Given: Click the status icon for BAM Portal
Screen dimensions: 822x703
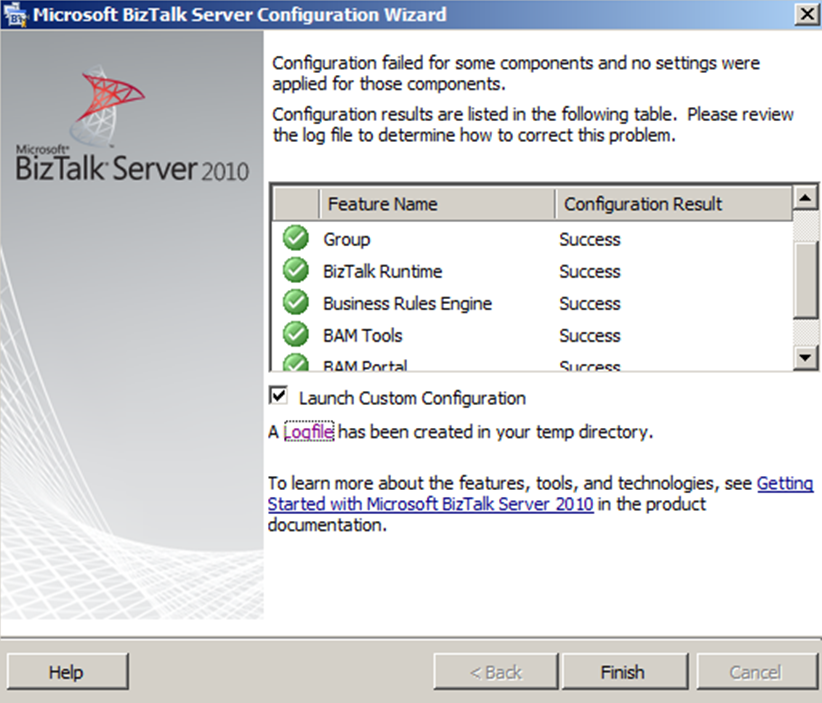Looking at the screenshot, I should [295, 363].
